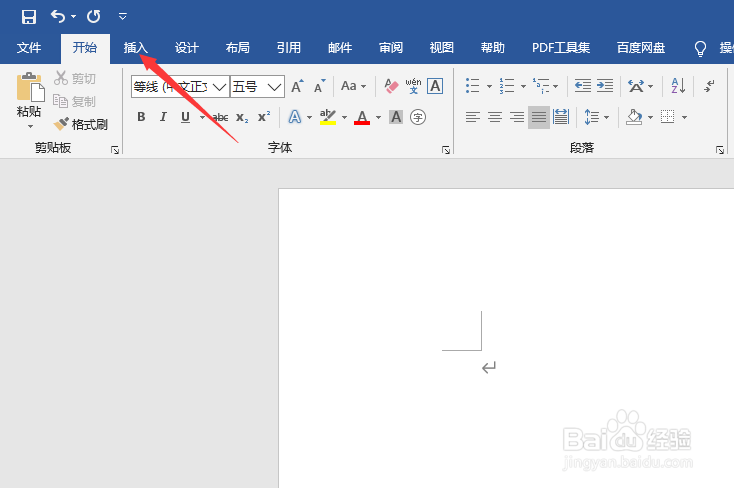
Task: Click the 格式刷 format painter button
Action: click(x=81, y=124)
